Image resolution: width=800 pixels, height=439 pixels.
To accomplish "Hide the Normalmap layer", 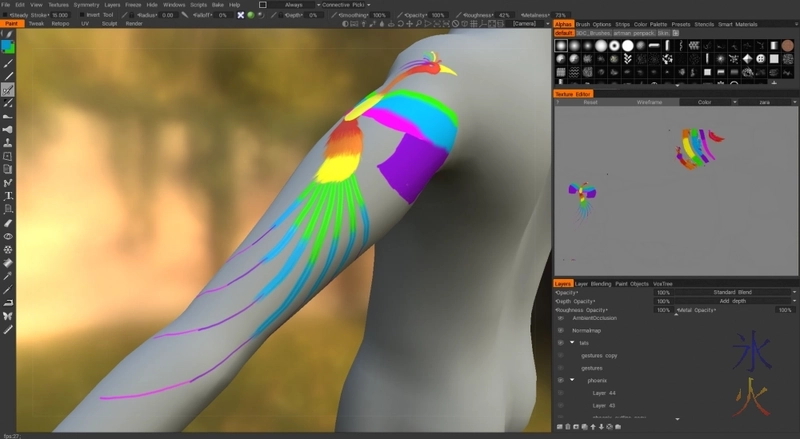I will pos(561,330).
